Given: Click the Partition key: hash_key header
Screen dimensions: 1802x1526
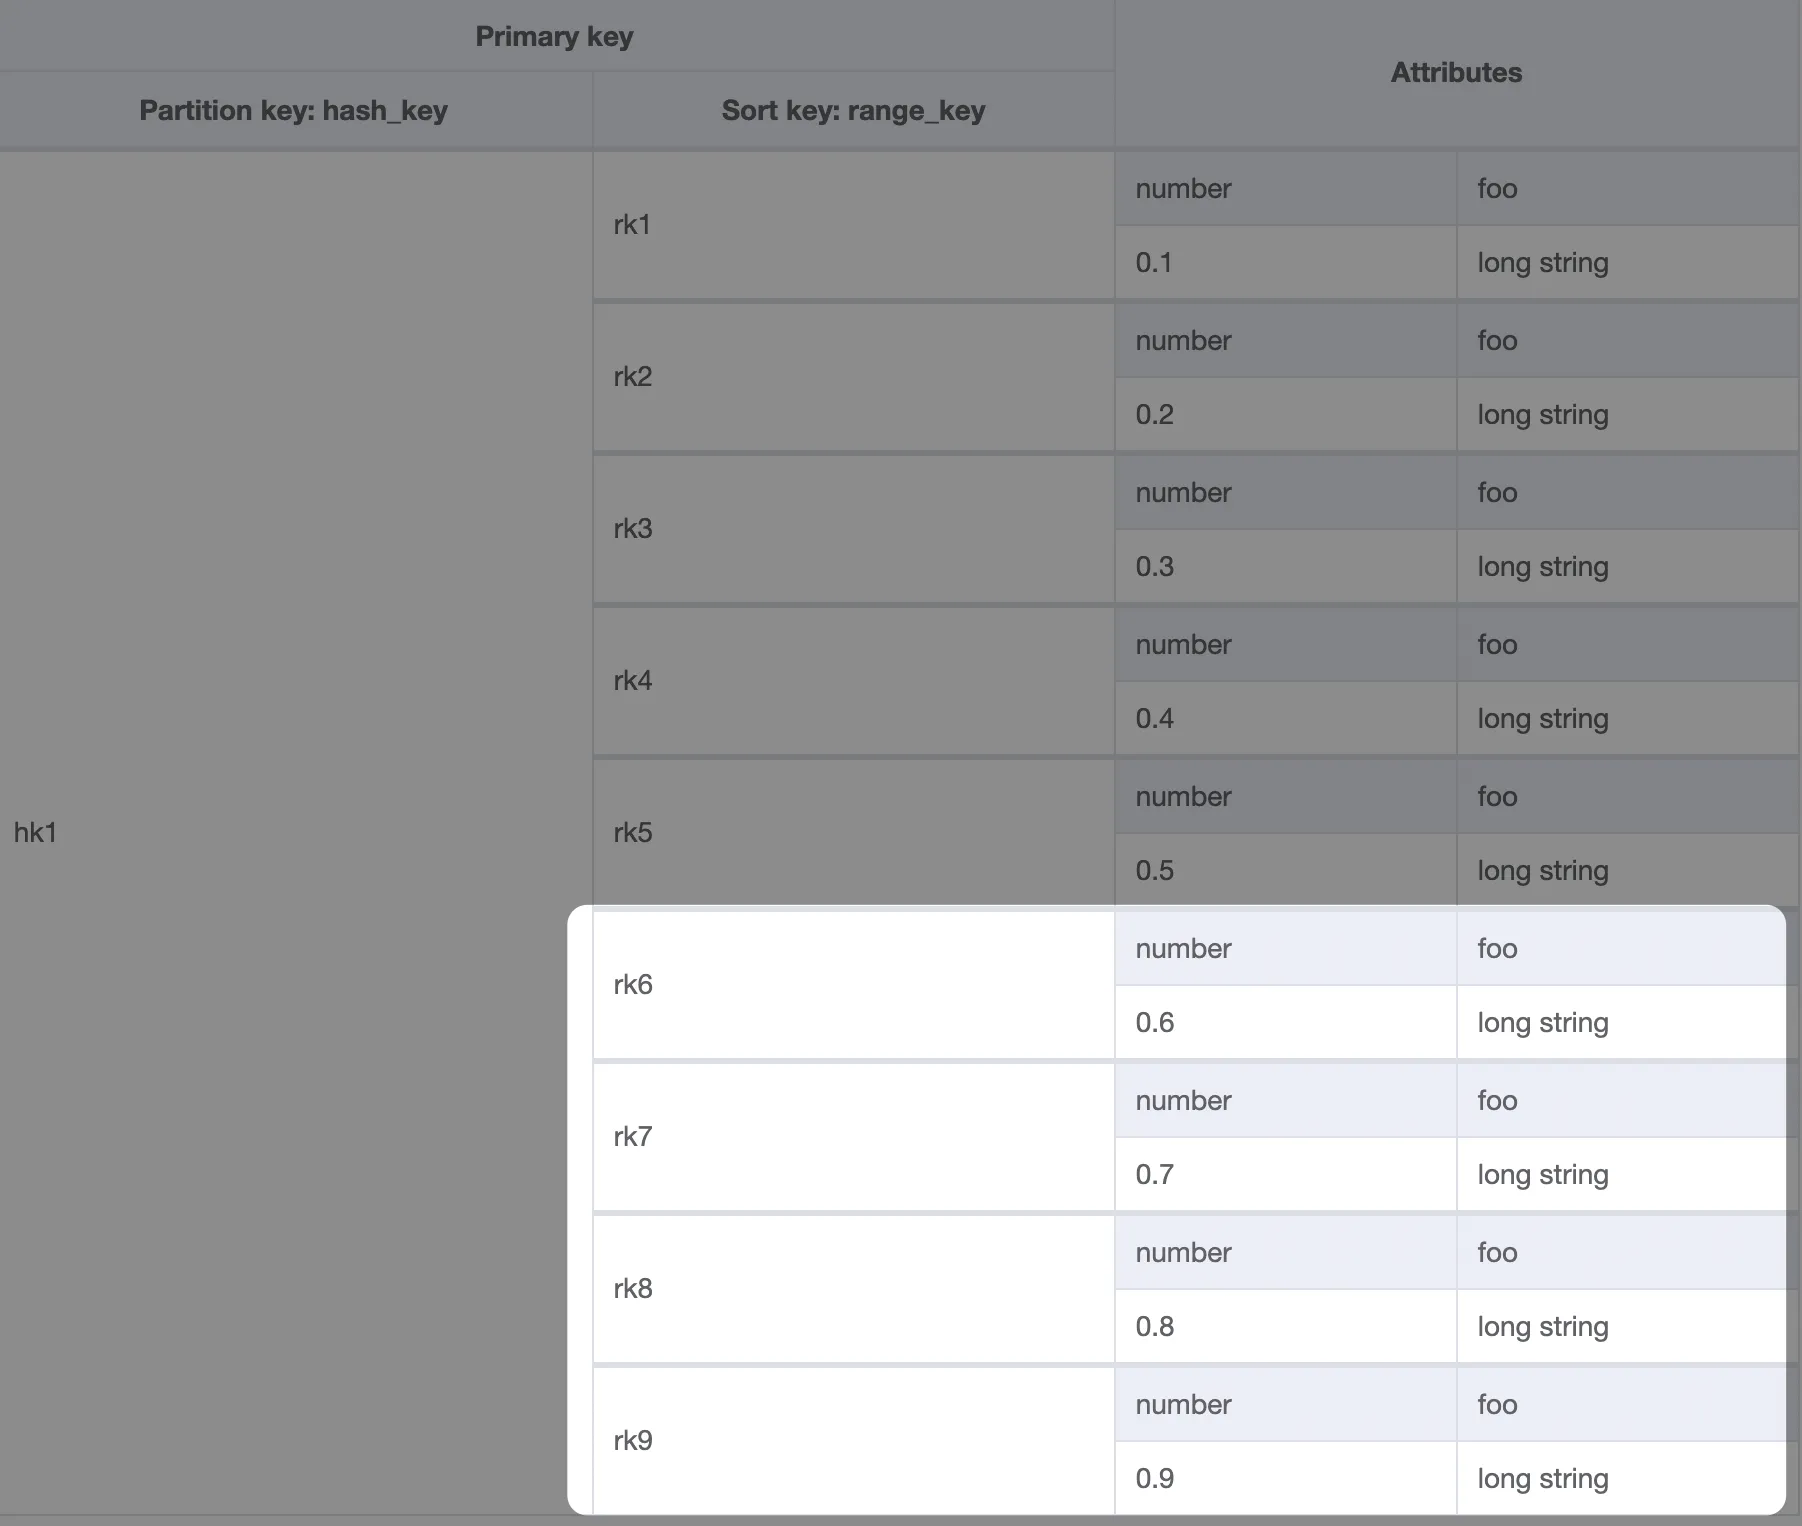Looking at the screenshot, I should [x=293, y=111].
